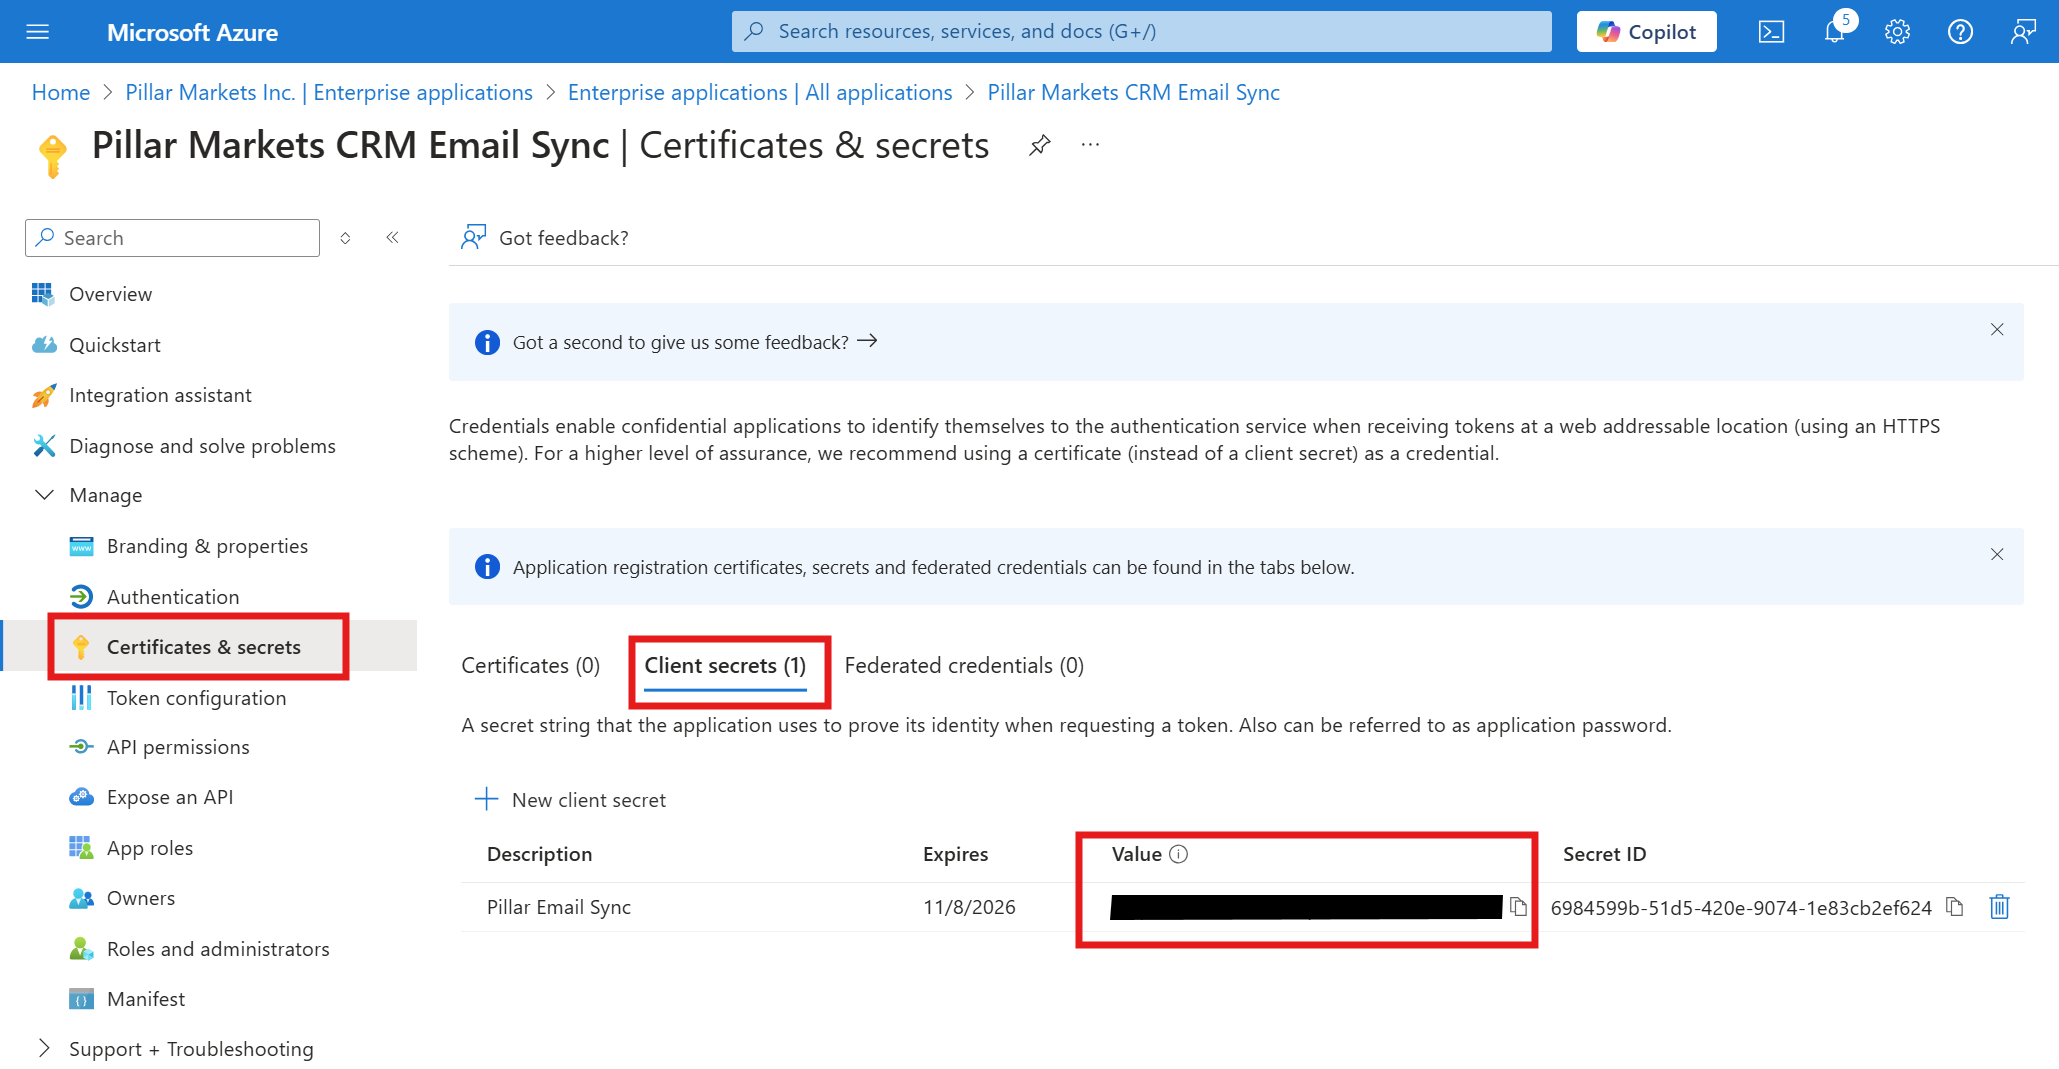Open API permissions in the sidebar

coord(178,747)
